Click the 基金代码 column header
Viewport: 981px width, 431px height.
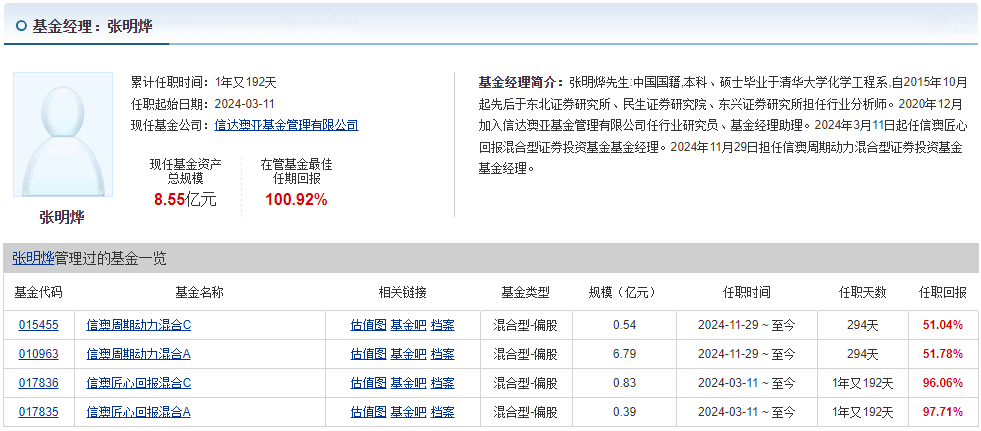38,292
